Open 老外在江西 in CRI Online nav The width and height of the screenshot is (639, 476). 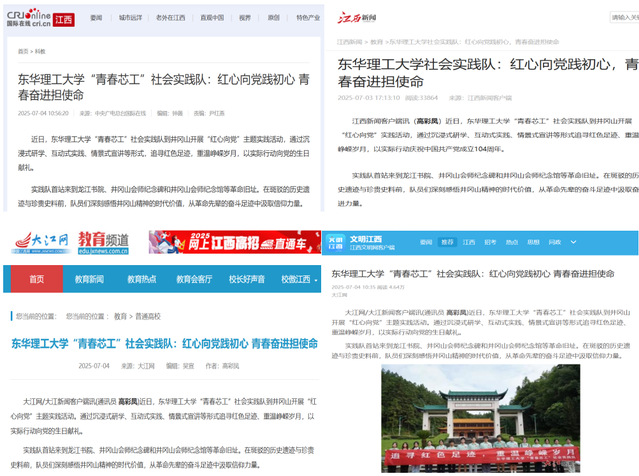pos(170,18)
